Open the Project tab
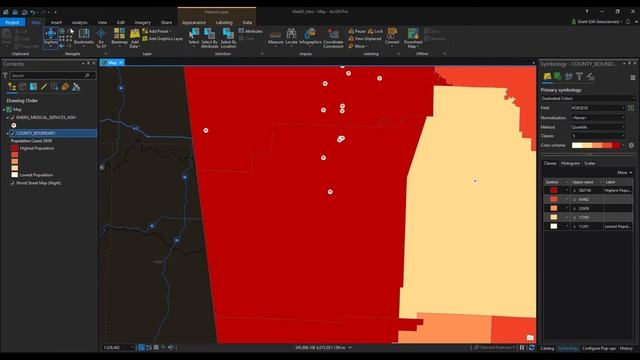 tap(12, 22)
